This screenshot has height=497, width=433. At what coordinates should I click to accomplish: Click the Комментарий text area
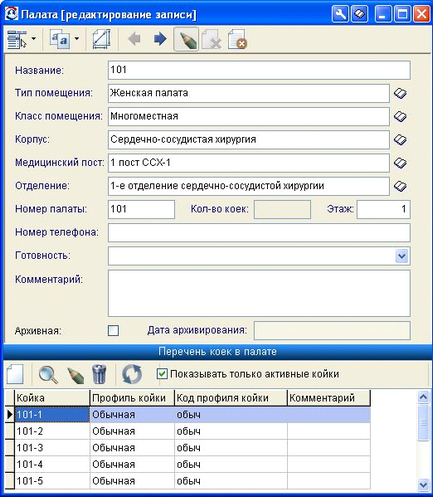coord(259,293)
